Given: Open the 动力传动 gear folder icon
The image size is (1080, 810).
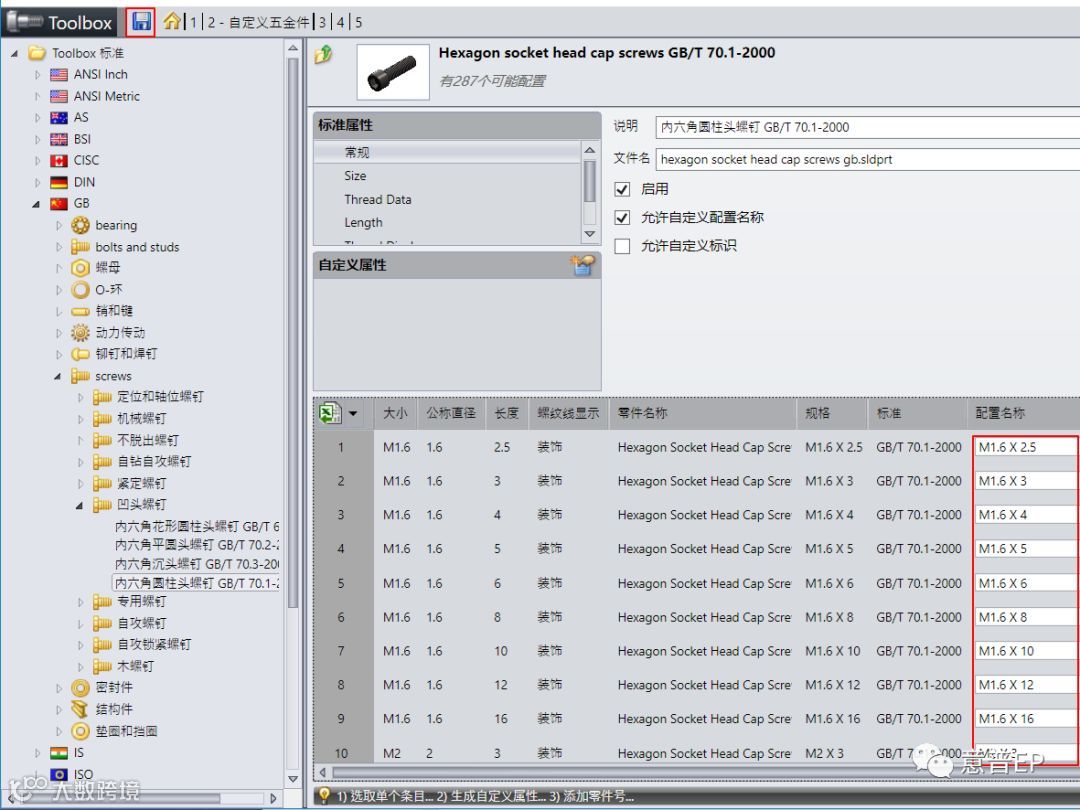Looking at the screenshot, I should (x=81, y=333).
